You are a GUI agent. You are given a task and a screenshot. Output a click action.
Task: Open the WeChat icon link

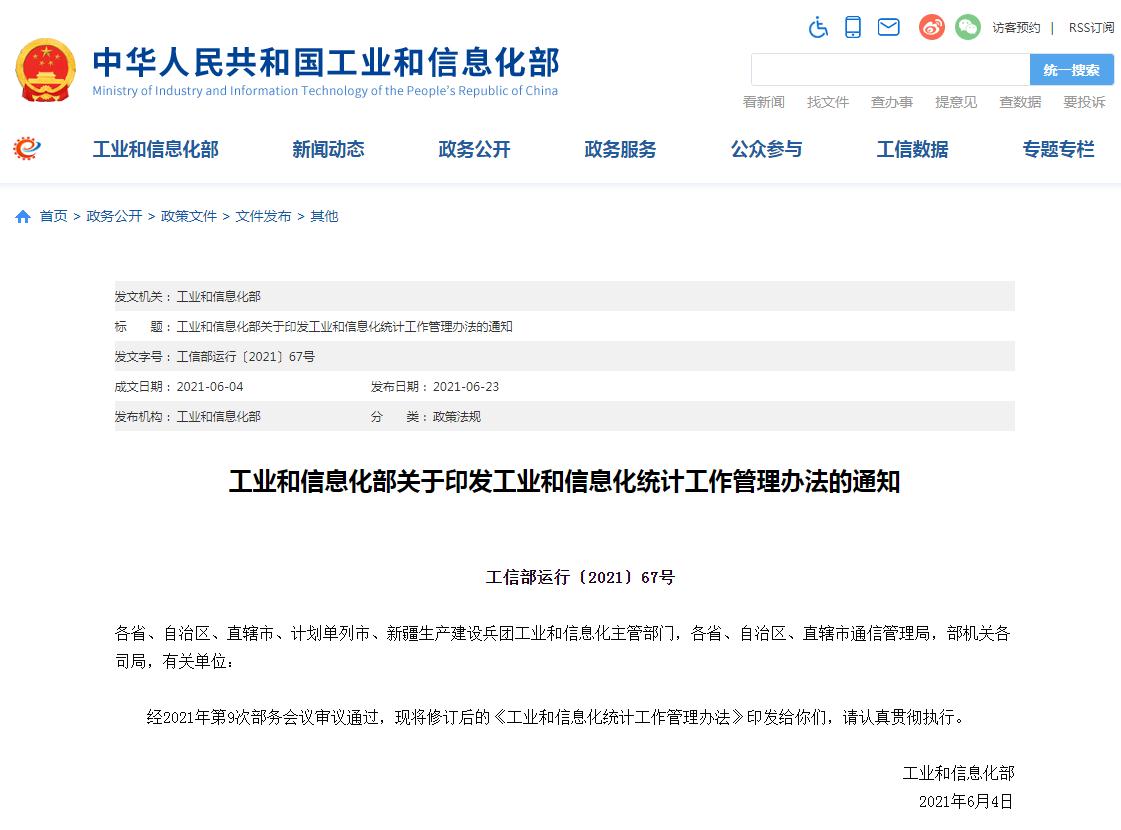(x=967, y=27)
